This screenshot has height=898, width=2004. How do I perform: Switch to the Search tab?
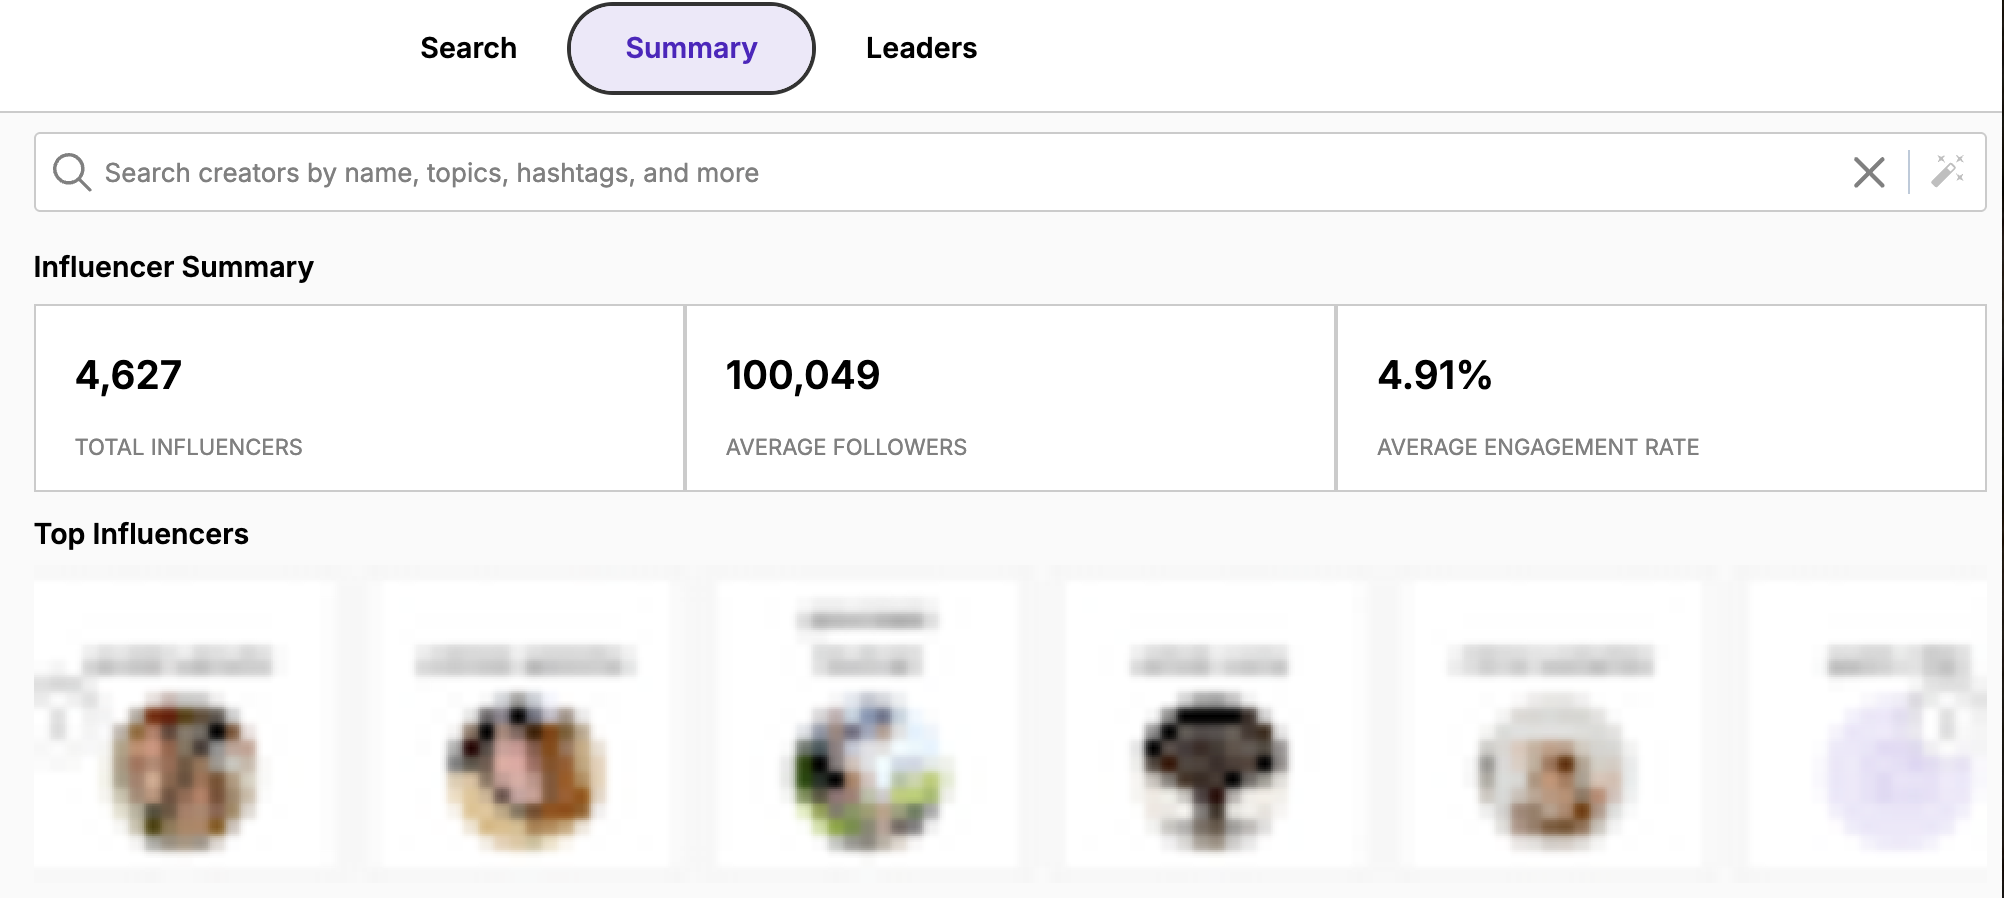pos(468,48)
